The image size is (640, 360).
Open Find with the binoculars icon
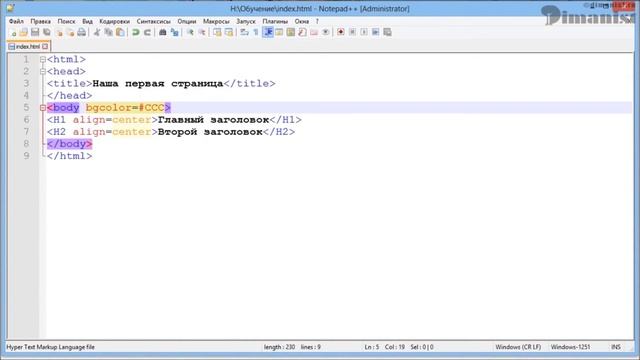pos(162,32)
